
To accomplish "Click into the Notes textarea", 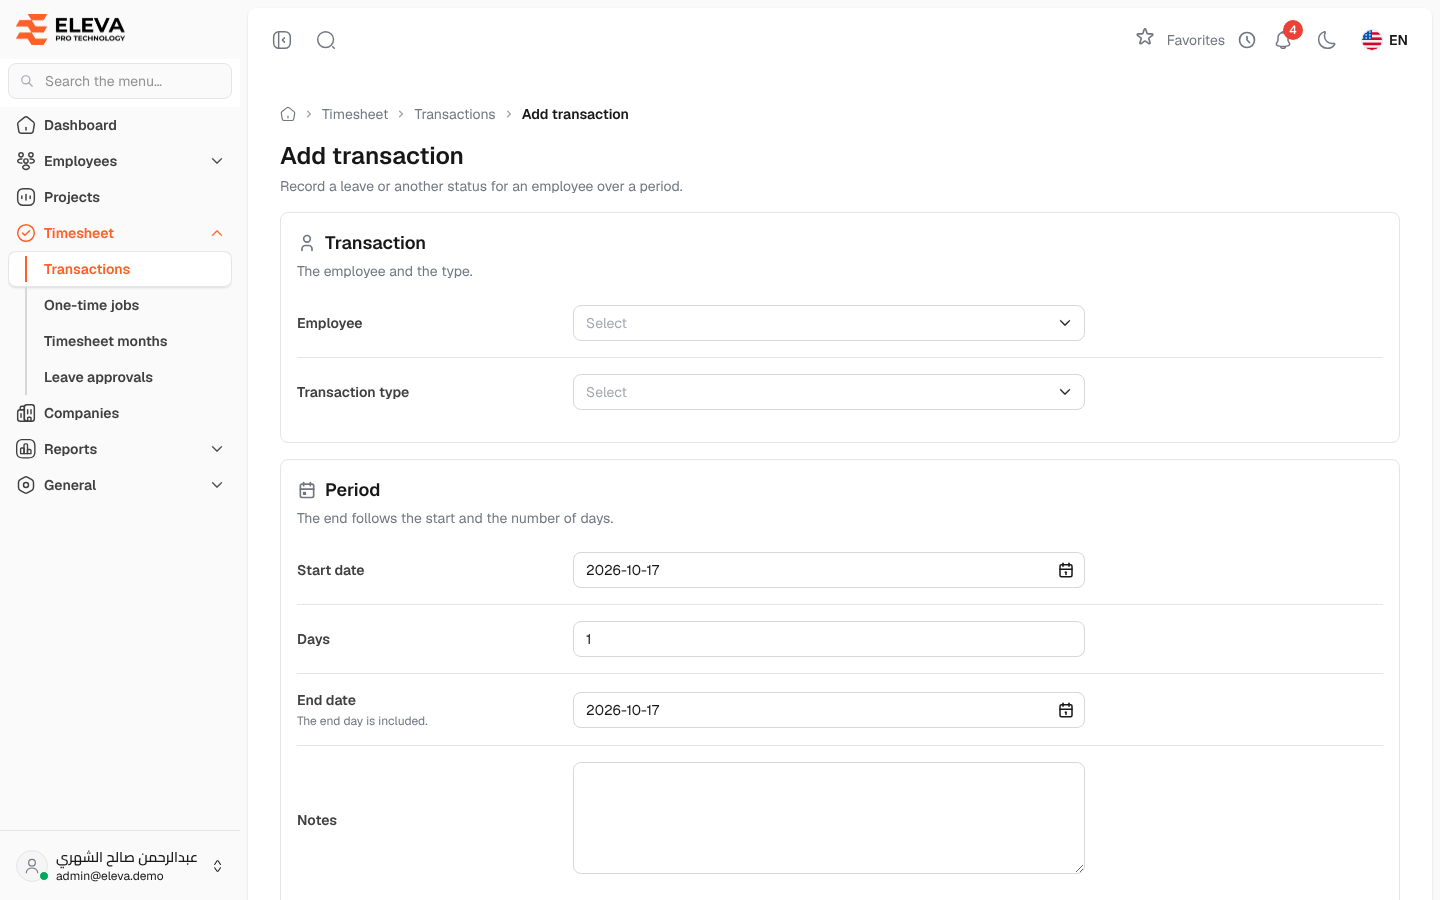I will (x=829, y=818).
